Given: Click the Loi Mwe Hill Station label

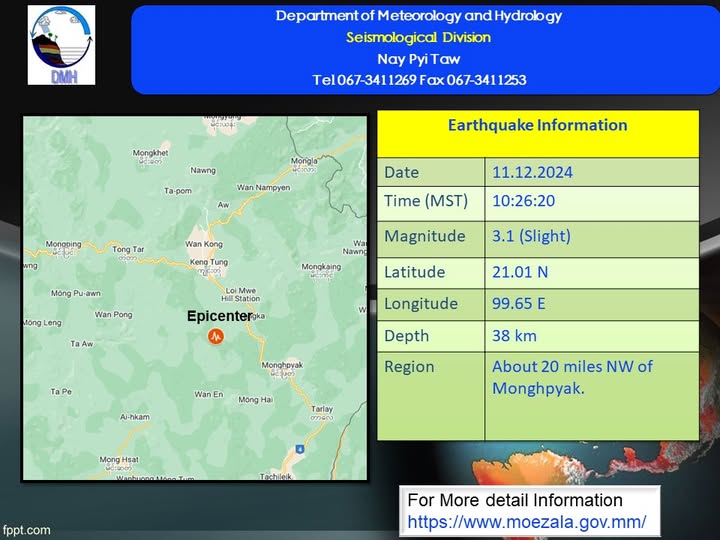Looking at the screenshot, I should tap(241, 294).
